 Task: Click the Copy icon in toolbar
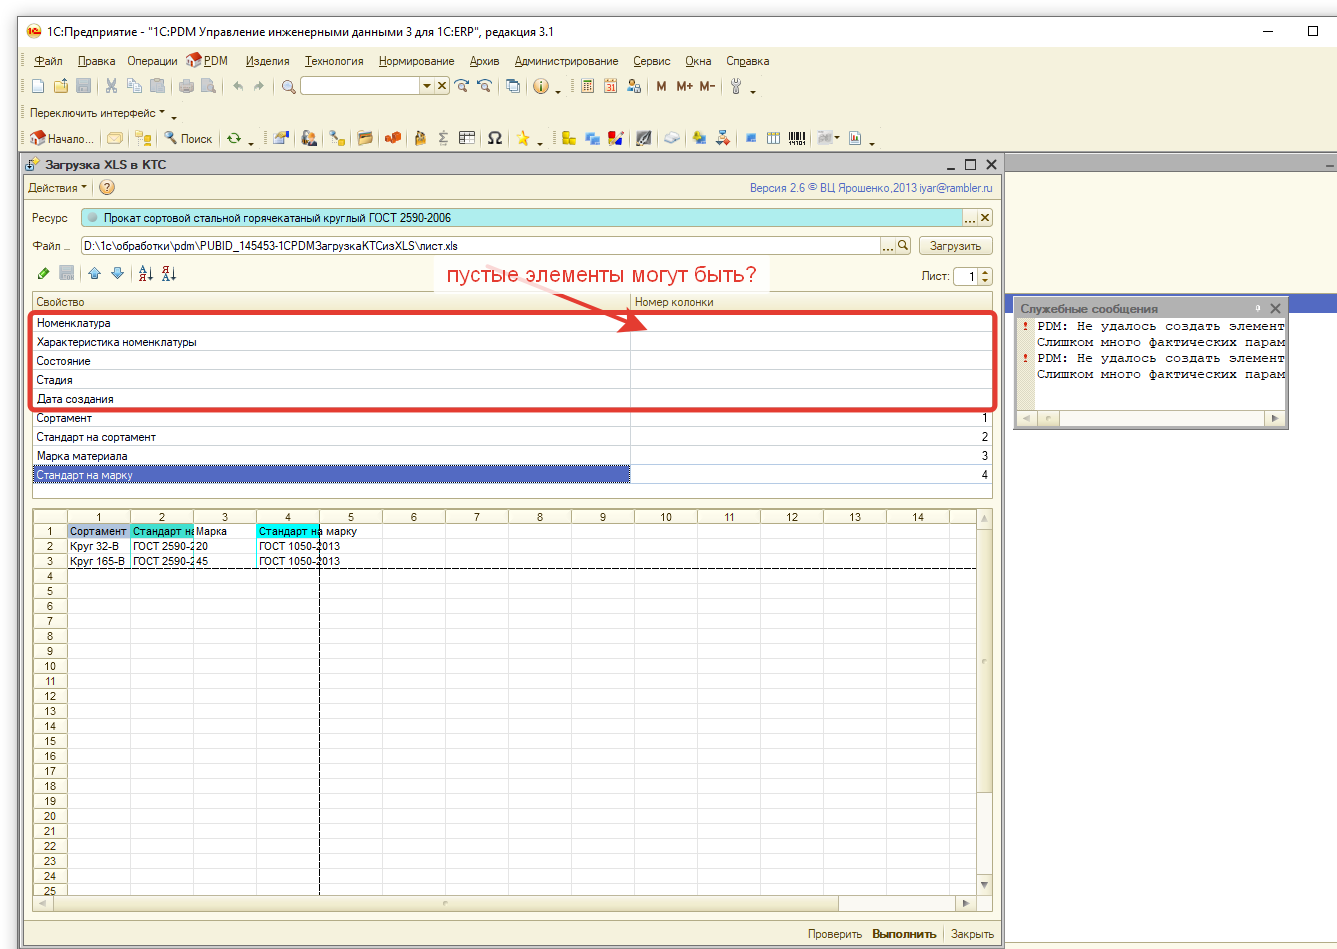pos(134,87)
